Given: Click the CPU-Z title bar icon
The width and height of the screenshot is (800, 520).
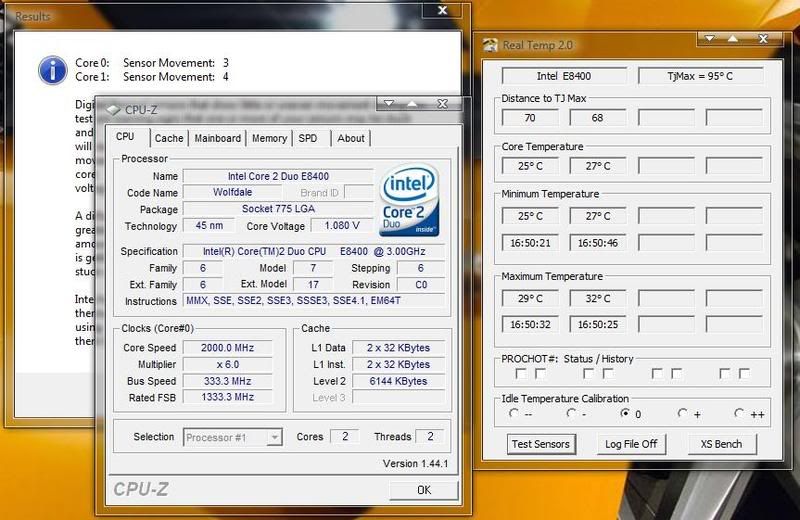Looking at the screenshot, I should (x=113, y=110).
